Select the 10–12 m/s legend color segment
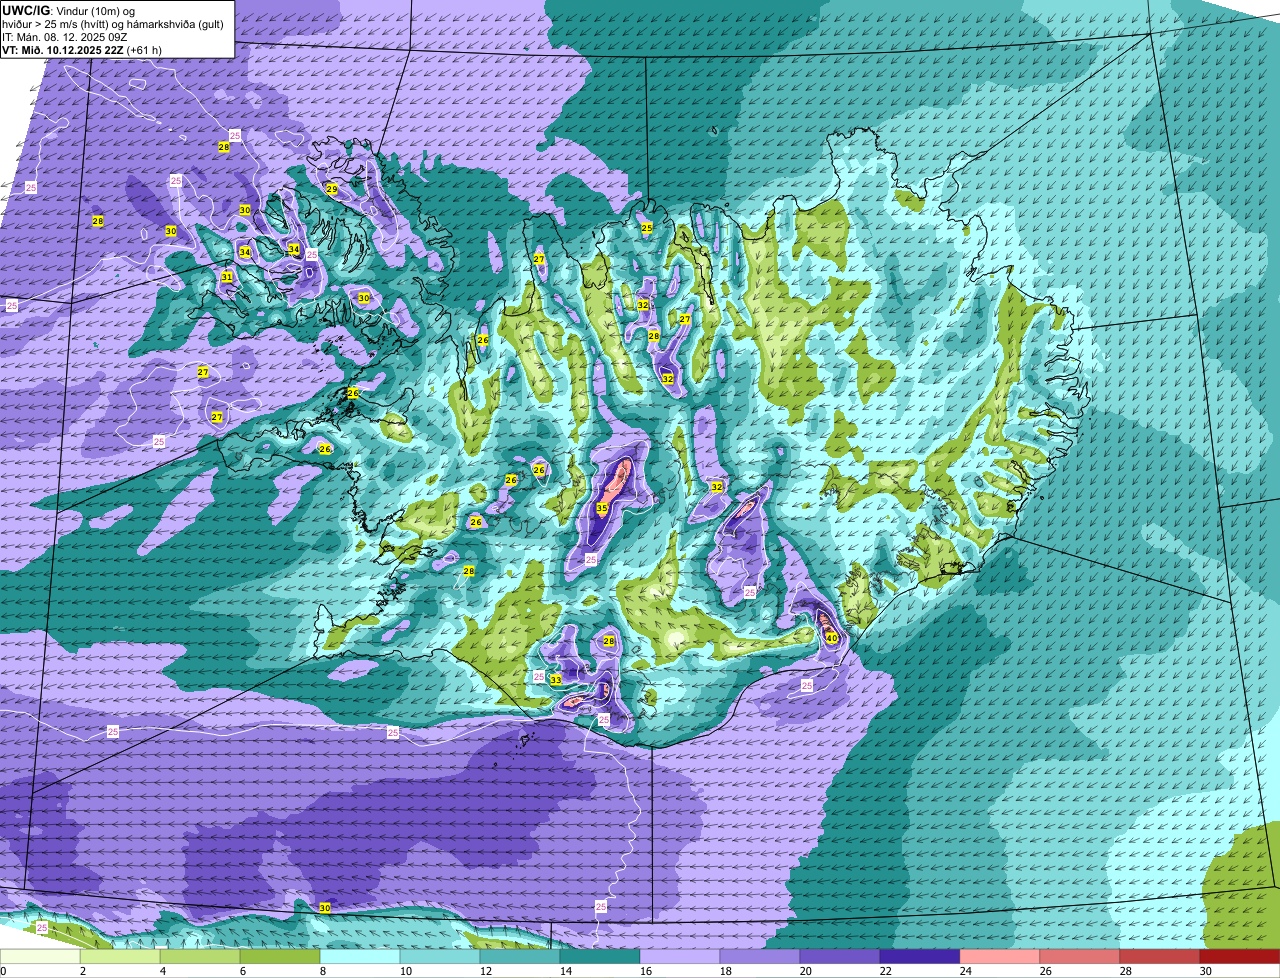Image resolution: width=1280 pixels, height=978 pixels. coord(440,956)
